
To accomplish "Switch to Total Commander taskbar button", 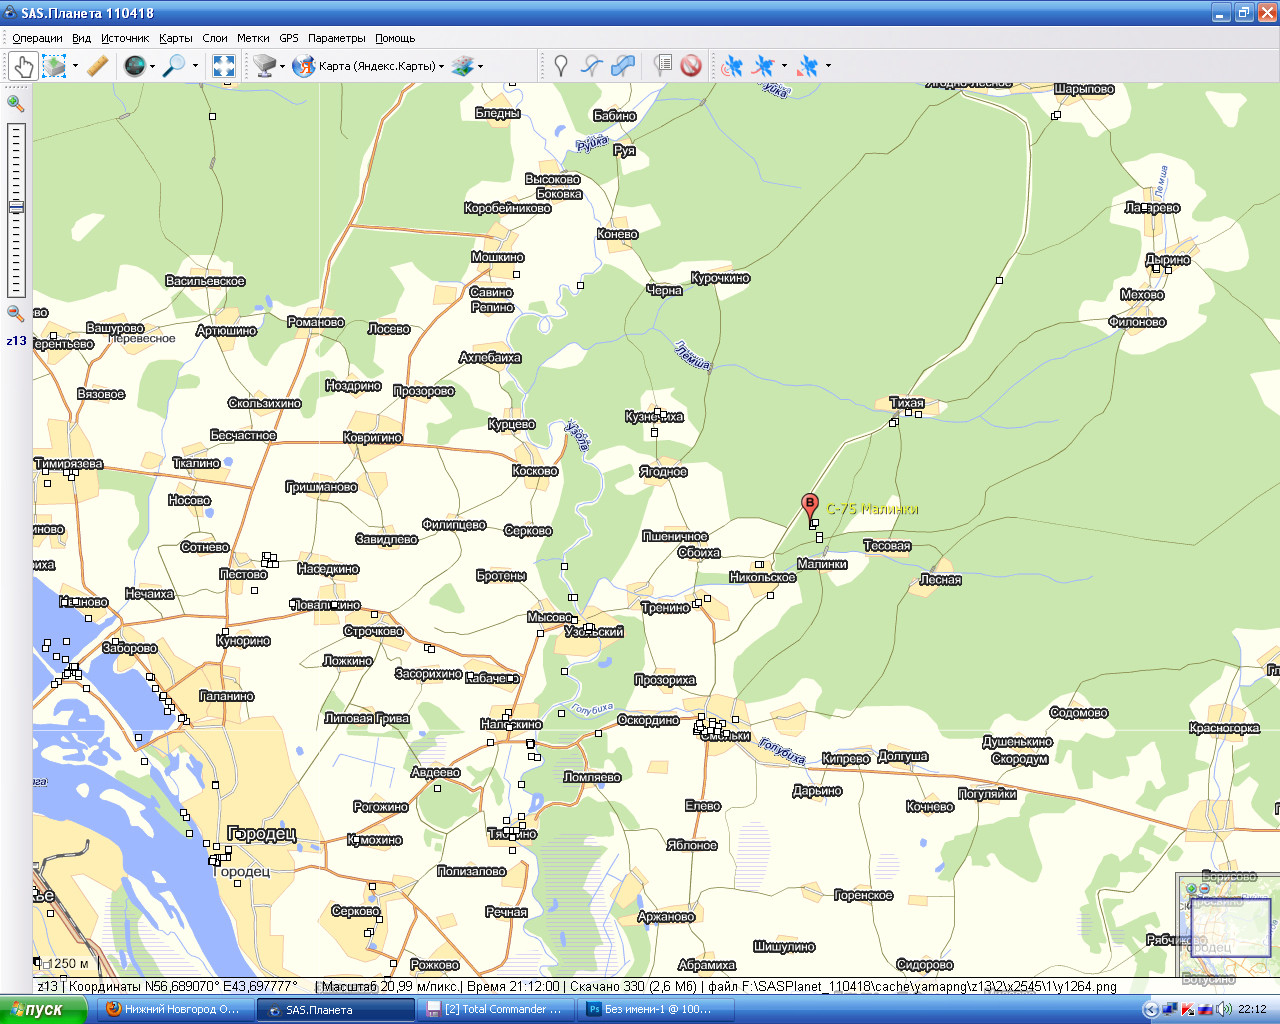I will (494, 1009).
